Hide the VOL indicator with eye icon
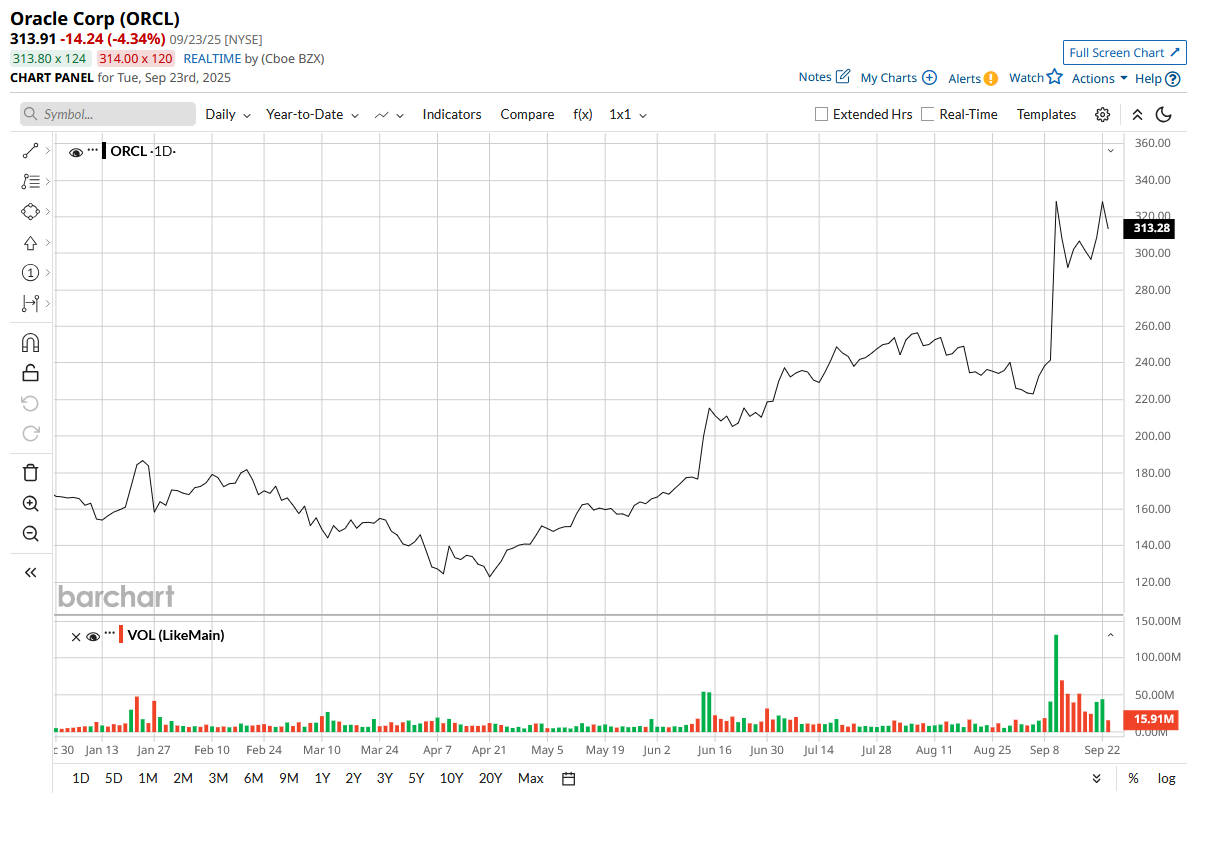Viewport: 1230px width, 841px height. [x=93, y=636]
